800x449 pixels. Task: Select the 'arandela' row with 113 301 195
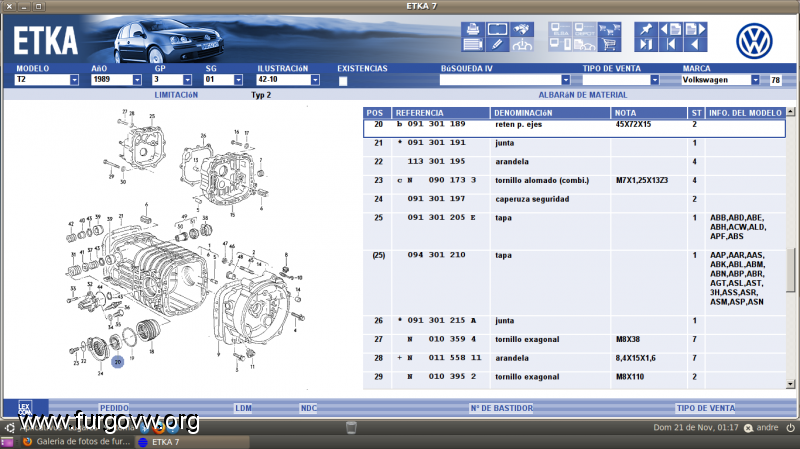[574, 166]
